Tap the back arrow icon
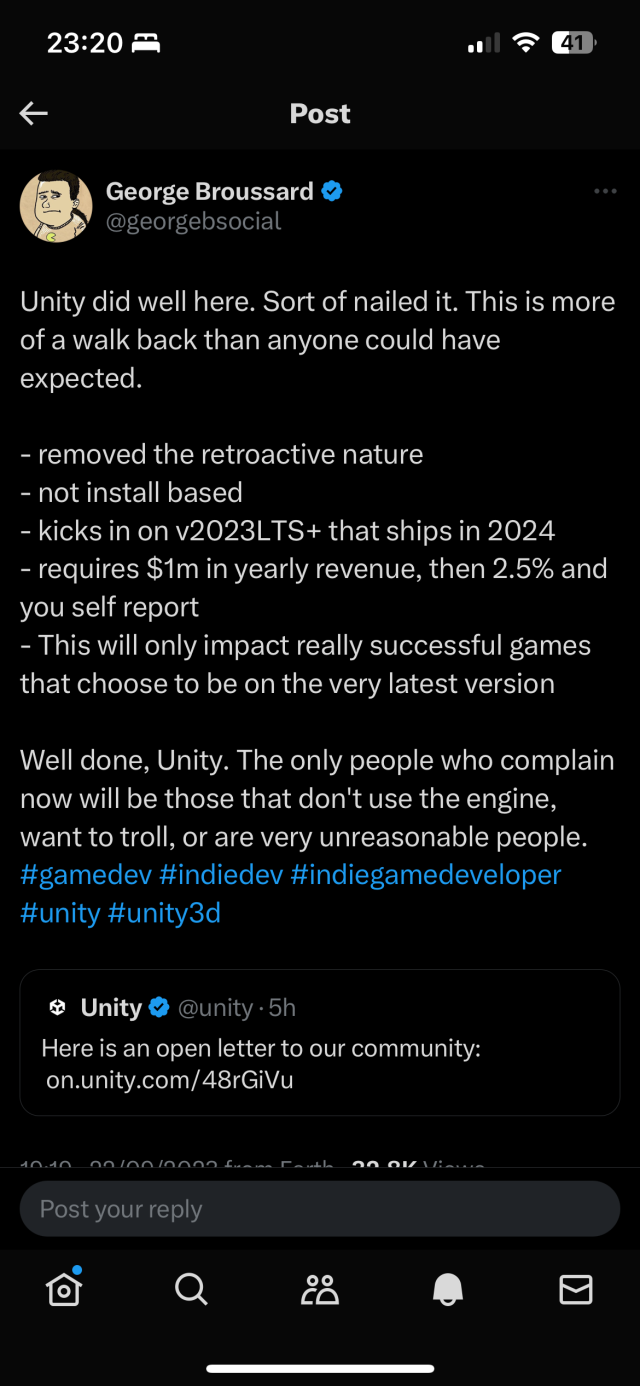 34,114
